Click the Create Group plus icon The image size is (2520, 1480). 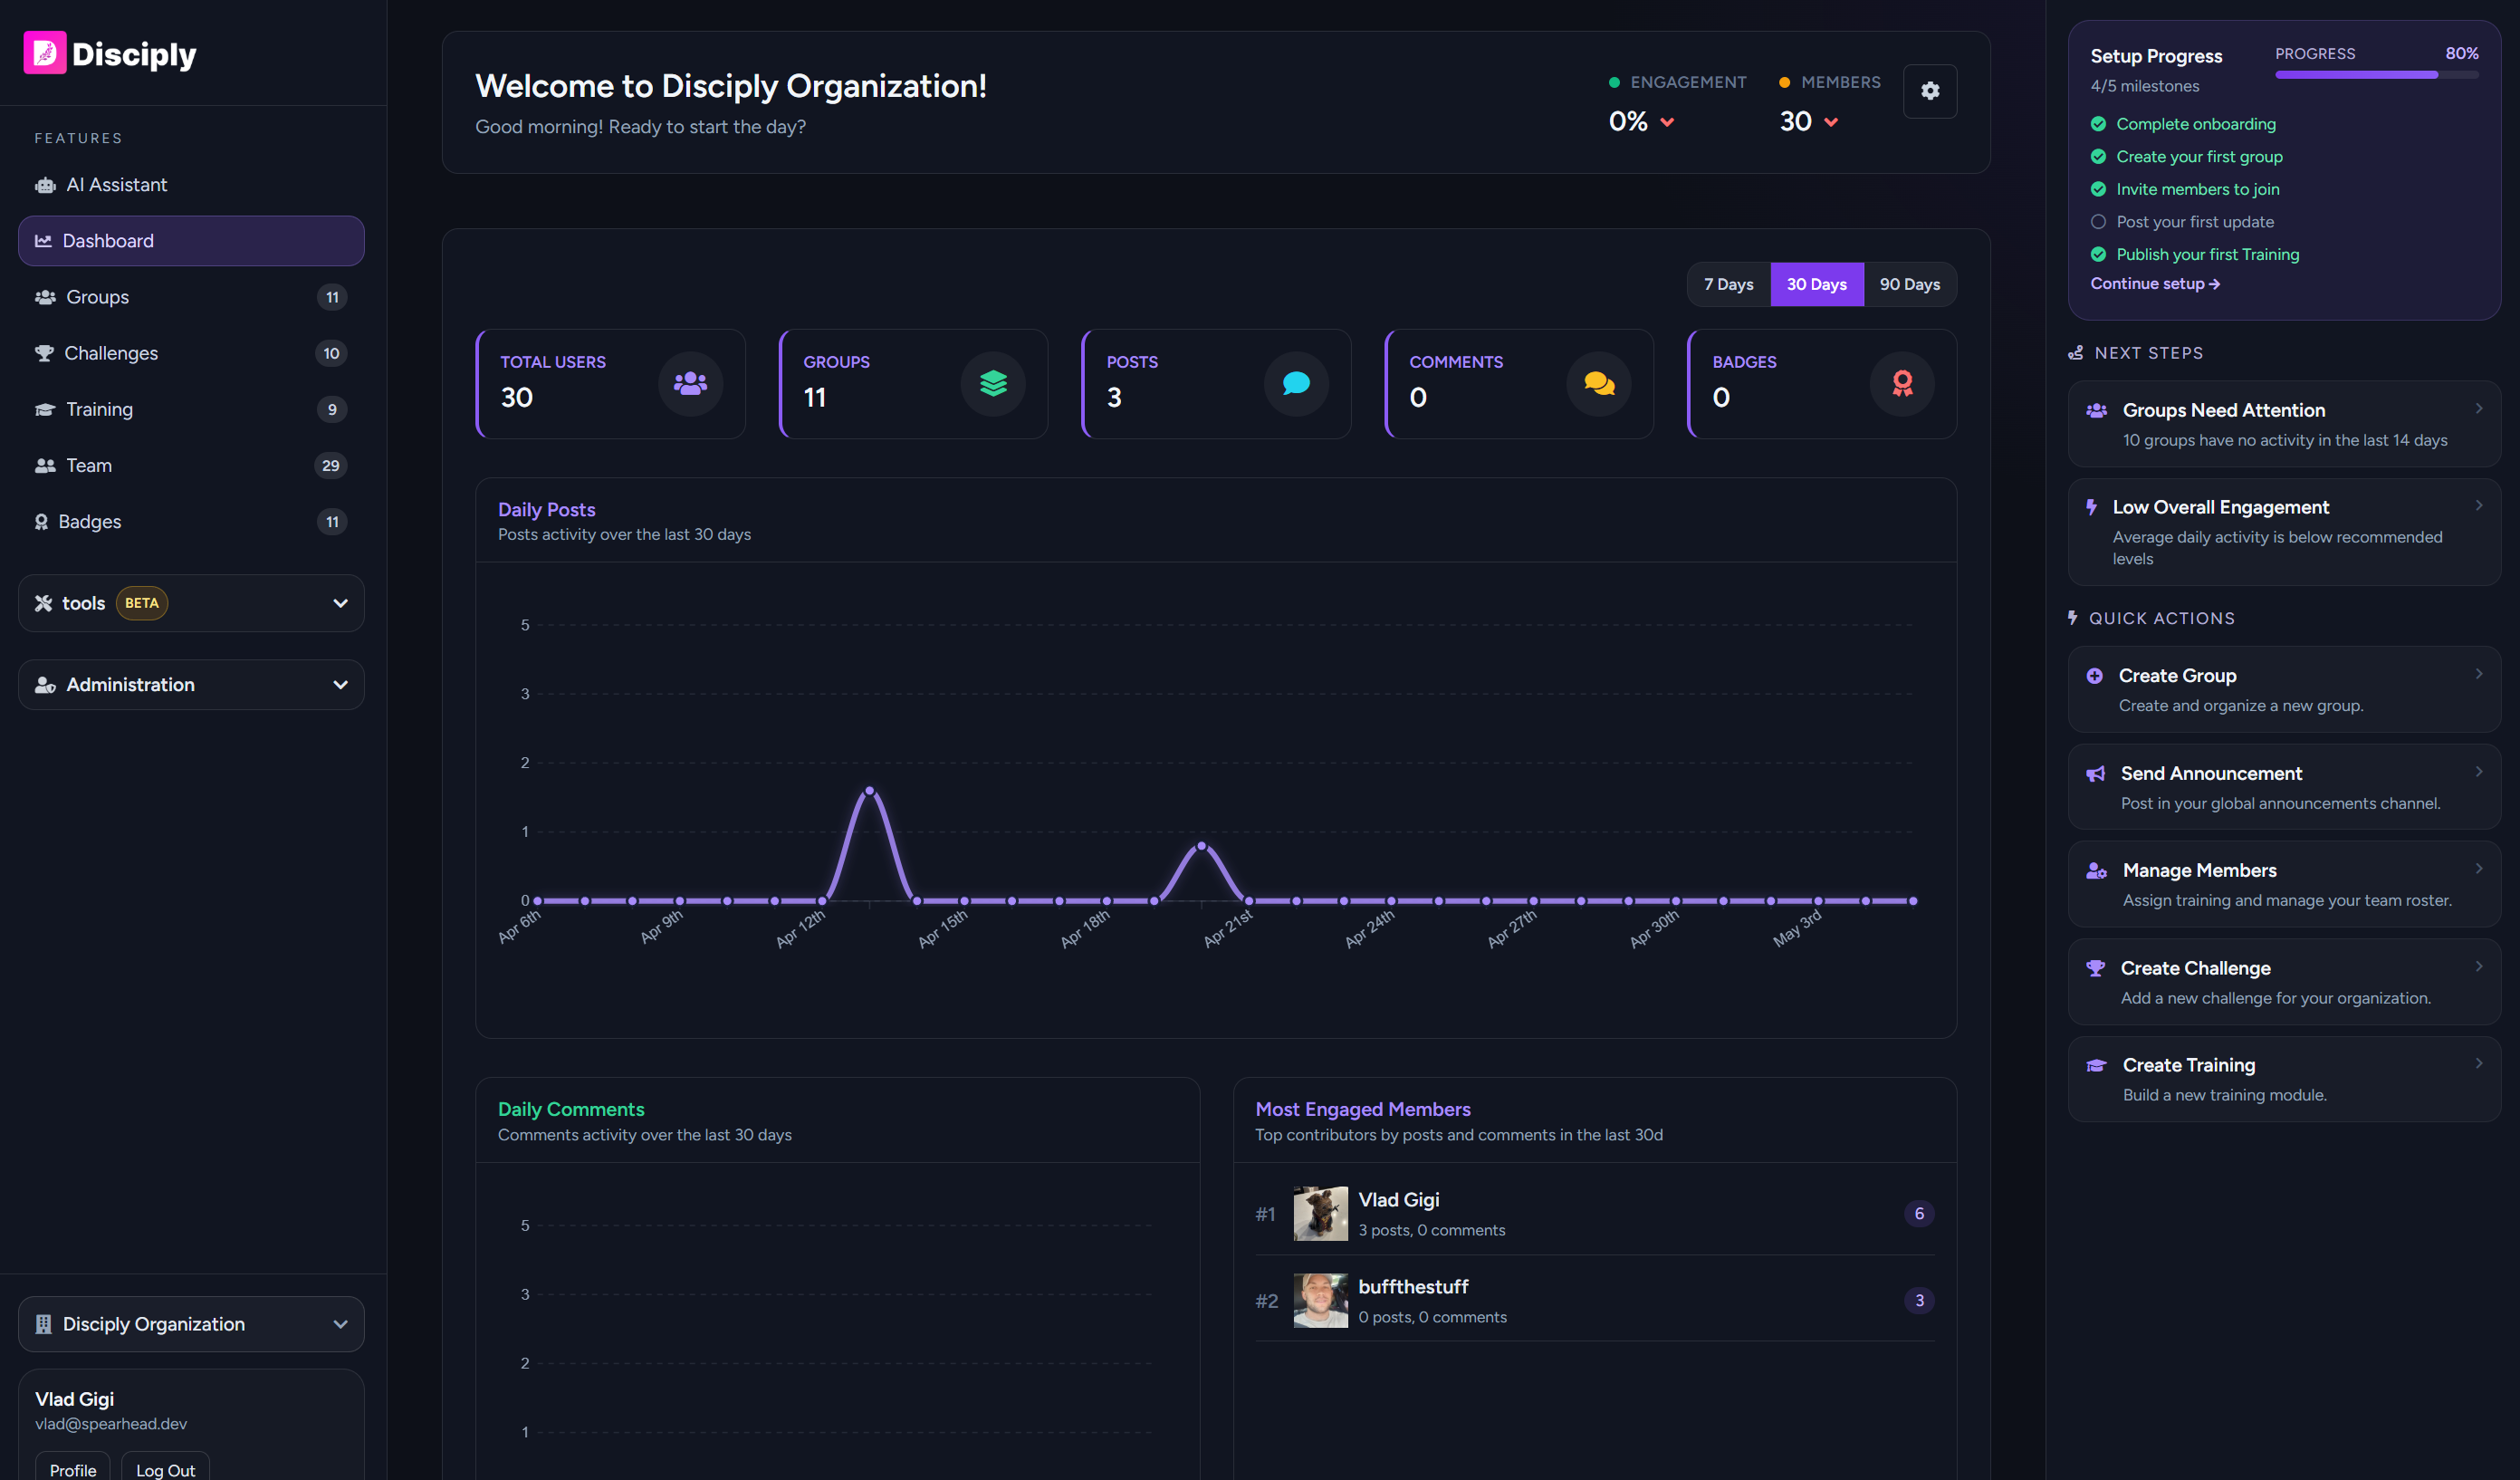[x=2095, y=676]
